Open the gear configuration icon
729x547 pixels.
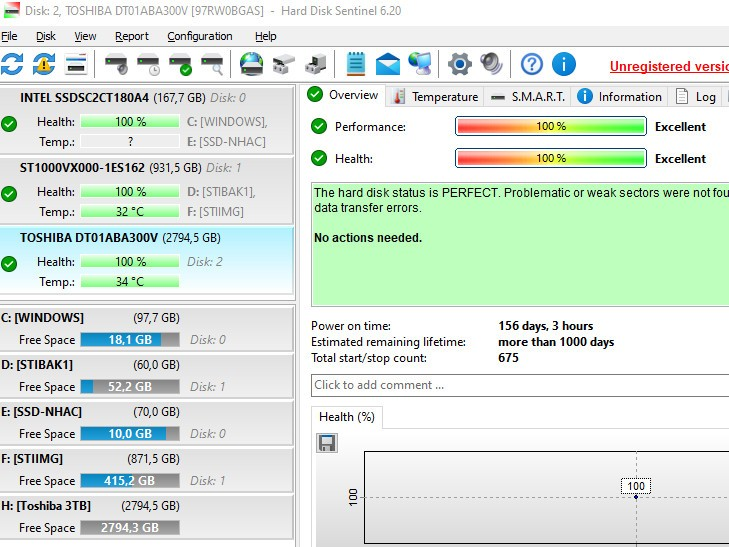pos(460,64)
